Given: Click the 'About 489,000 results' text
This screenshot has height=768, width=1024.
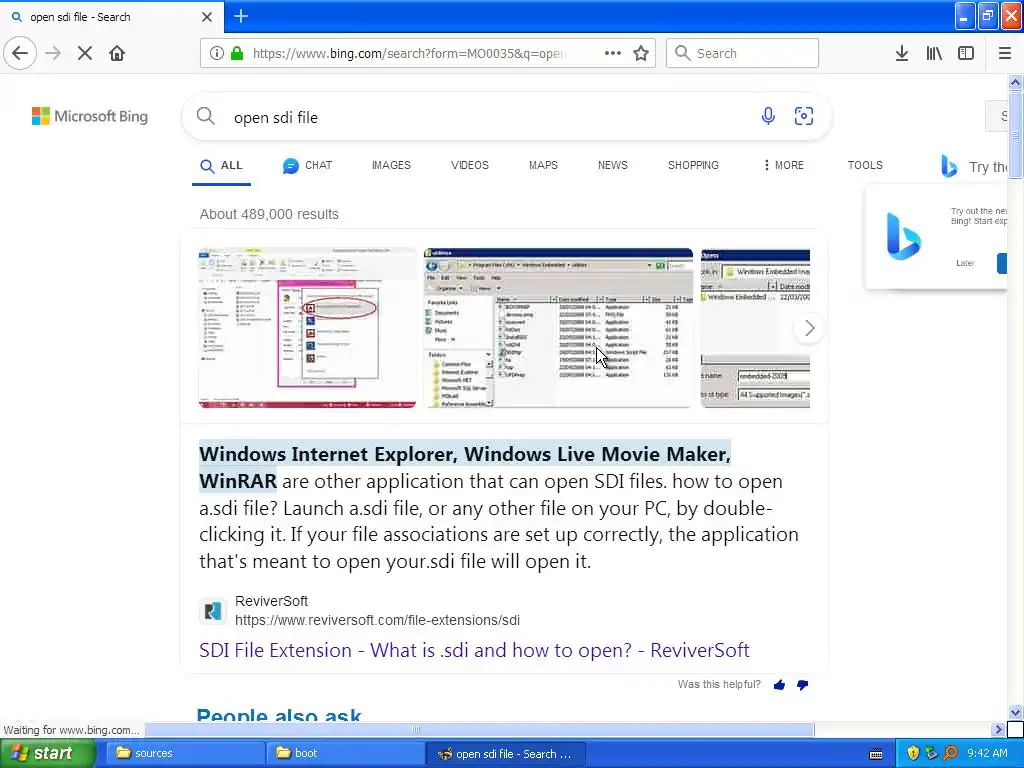Looking at the screenshot, I should pos(269,214).
